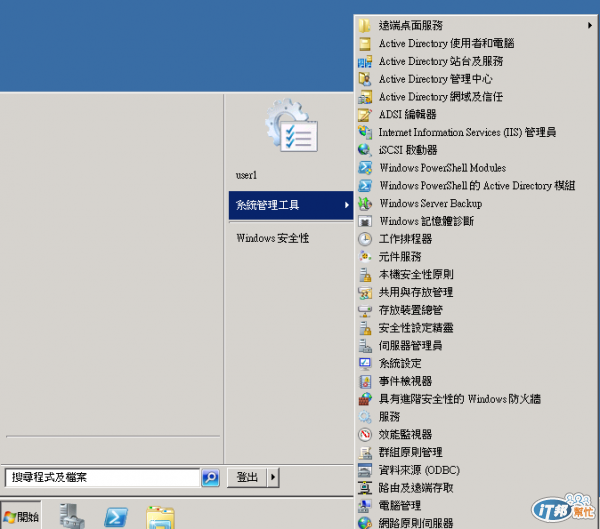Viewport: 600px width, 529px height.
Task: Click the 伺服器管理員 icon in menu
Action: click(x=365, y=346)
